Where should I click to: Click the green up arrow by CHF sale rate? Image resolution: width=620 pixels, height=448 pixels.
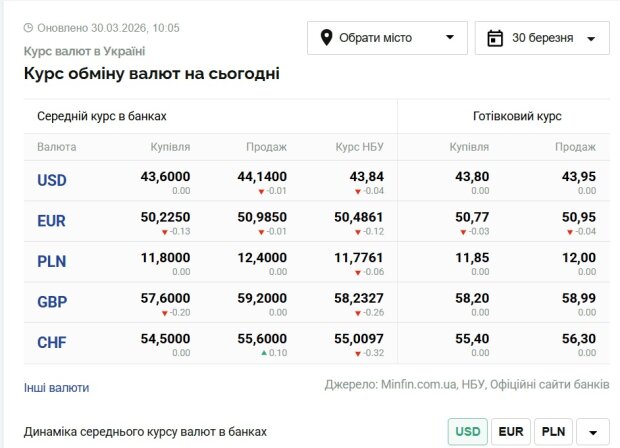pyautogui.click(x=263, y=353)
